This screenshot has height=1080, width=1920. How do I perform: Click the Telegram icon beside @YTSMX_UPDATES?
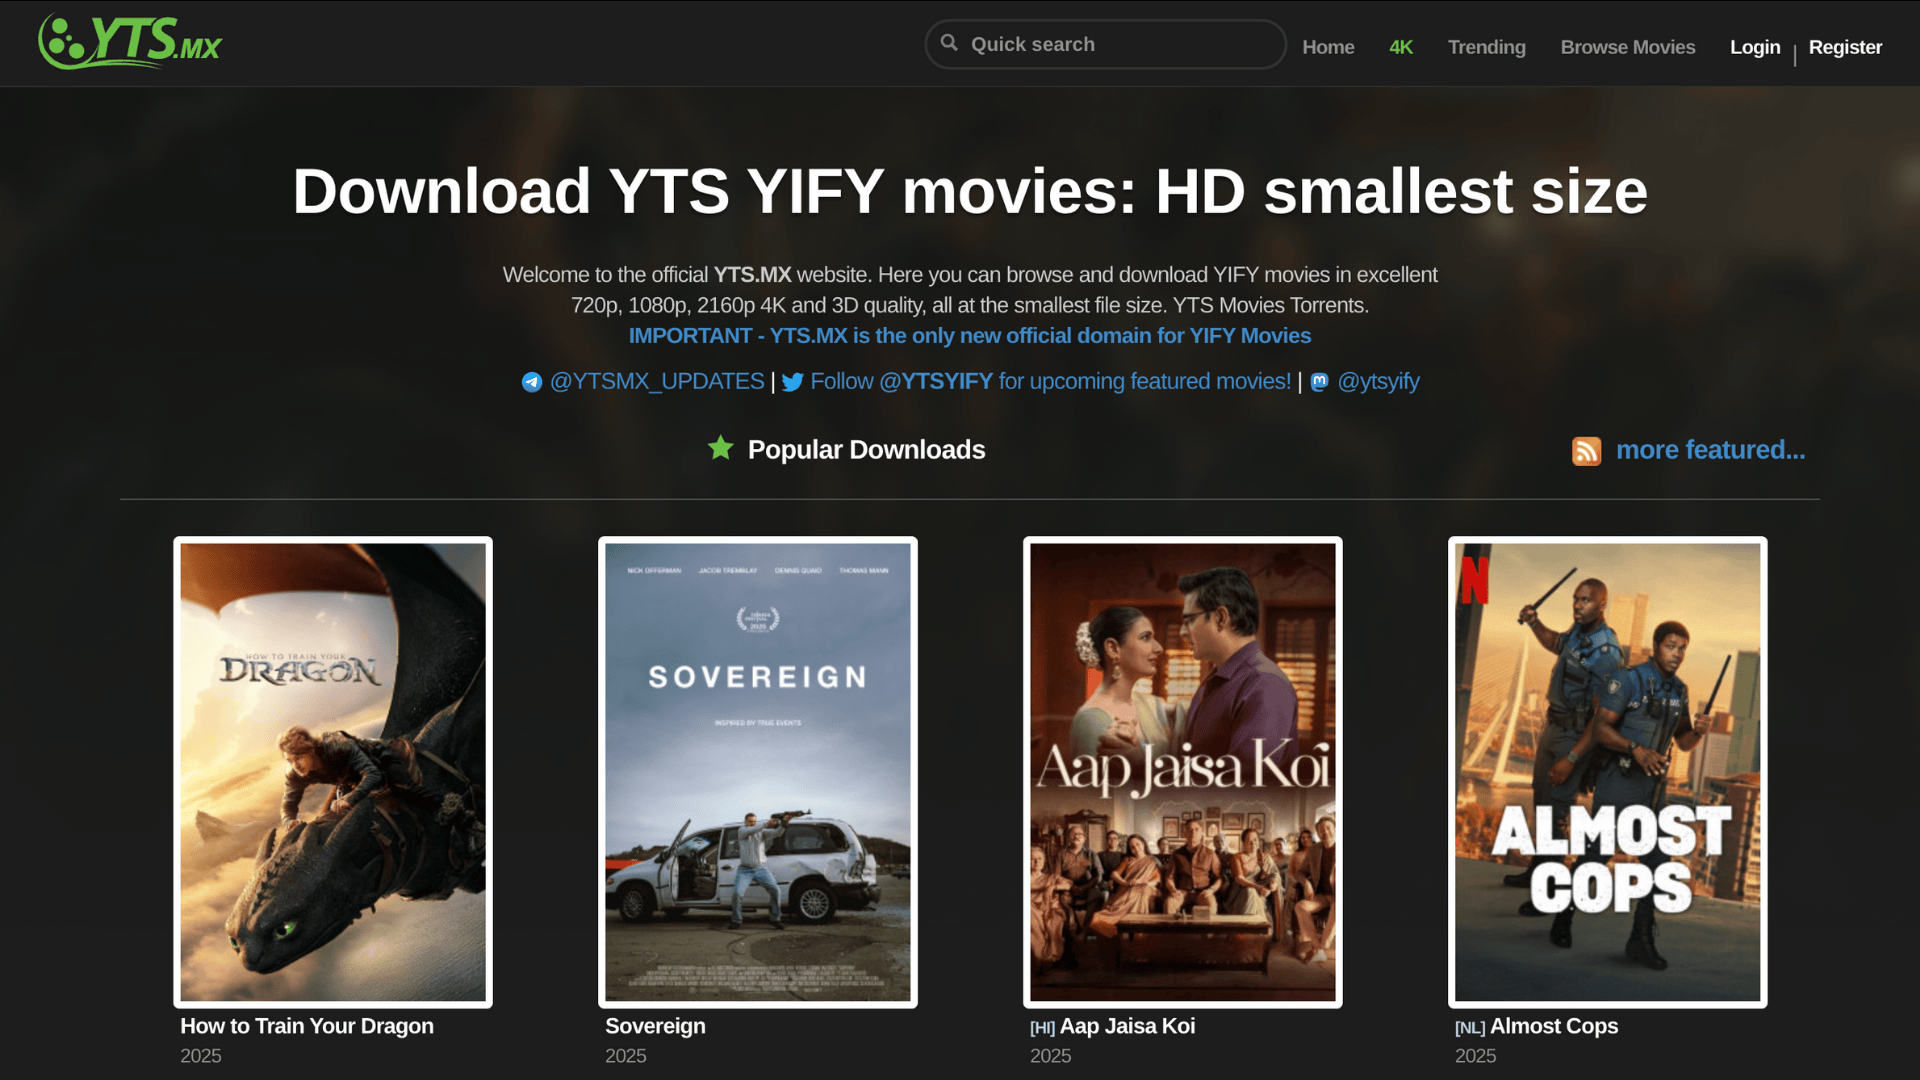[532, 382]
